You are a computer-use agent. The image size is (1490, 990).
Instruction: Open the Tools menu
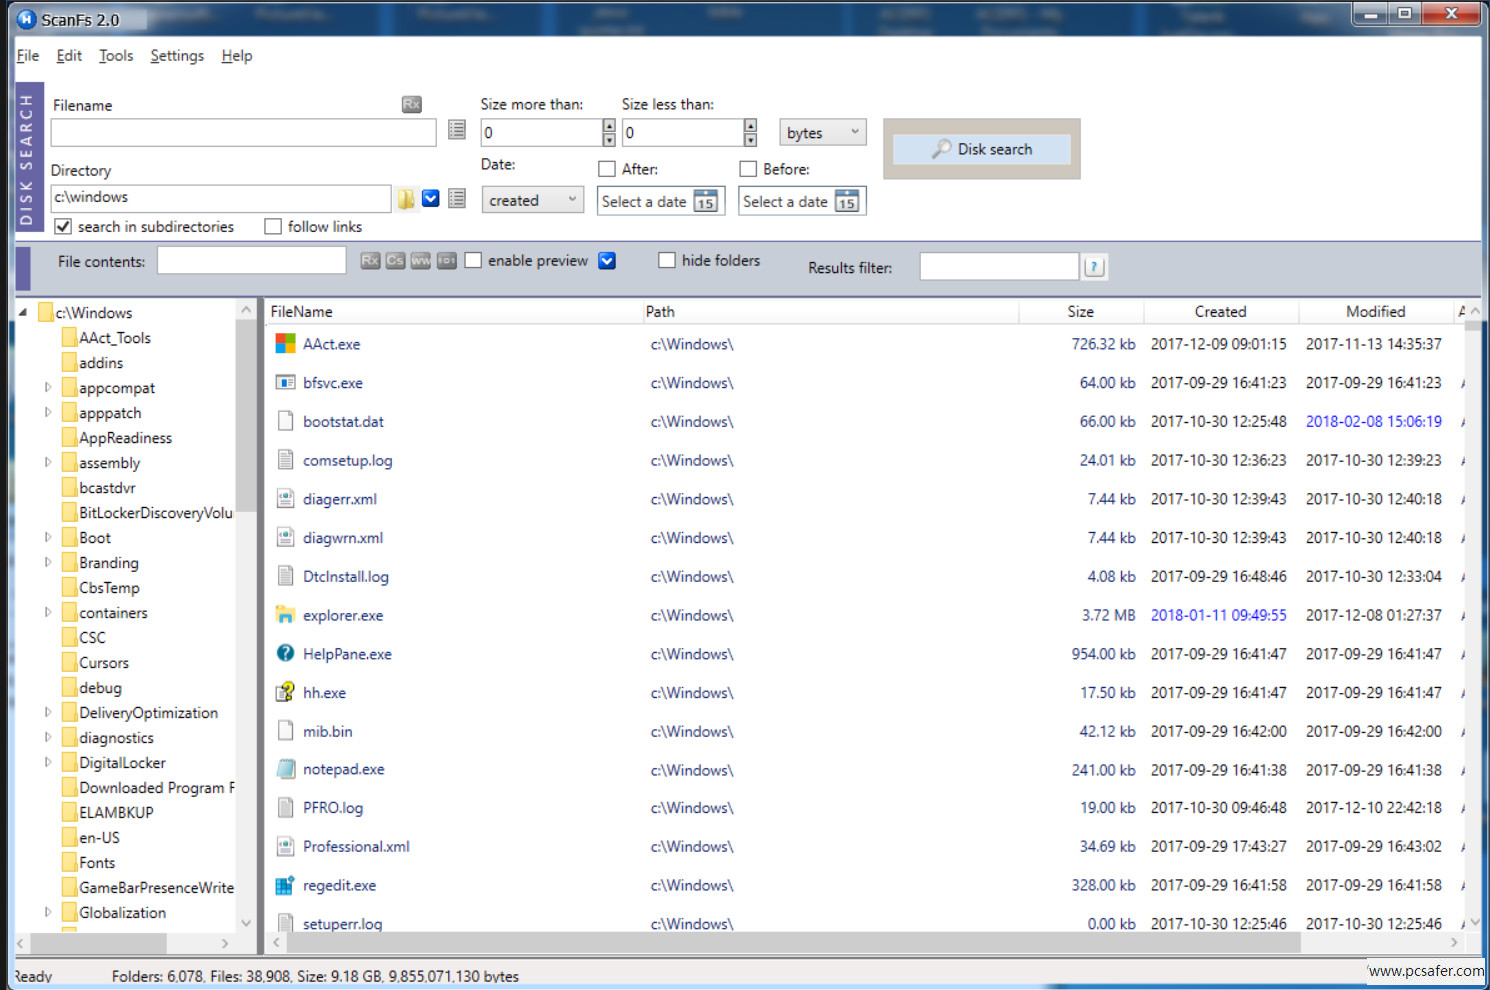116,56
